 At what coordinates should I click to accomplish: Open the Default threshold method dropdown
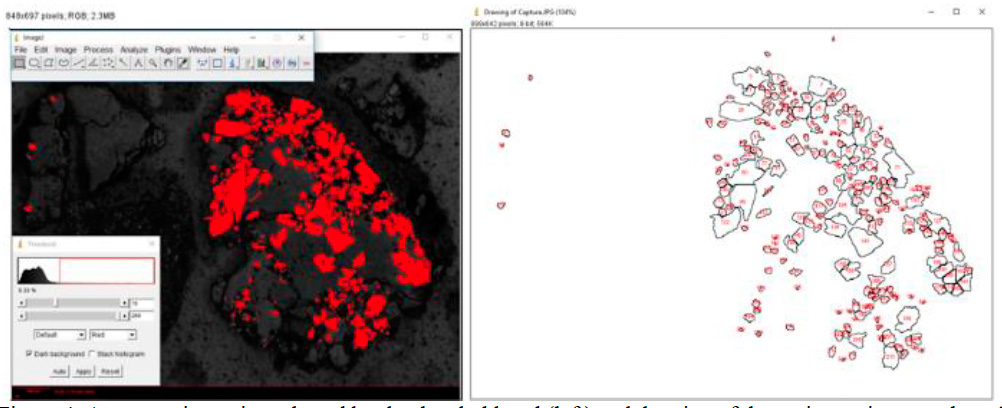tap(59, 334)
